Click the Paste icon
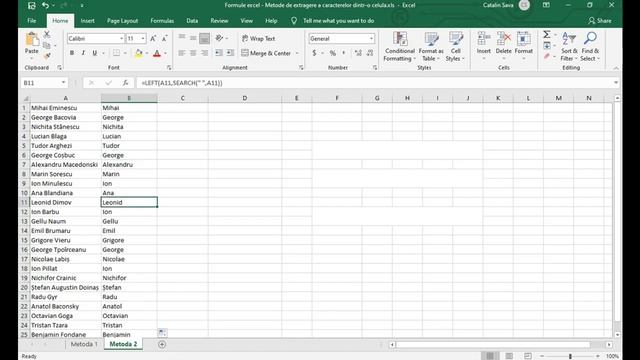 [32, 40]
